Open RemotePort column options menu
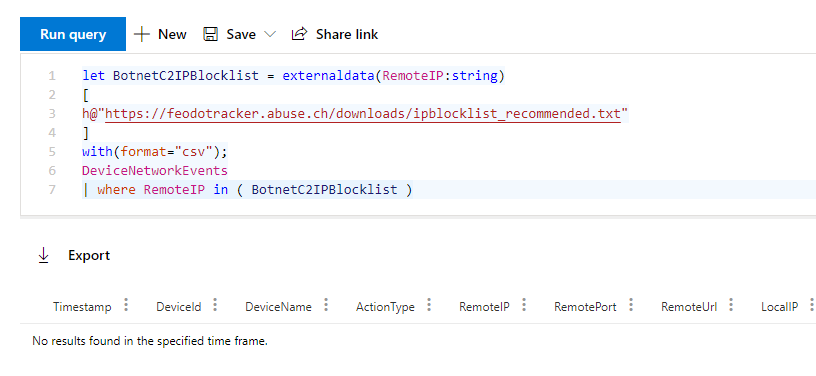Screen dimensions: 816x376 pyautogui.click(x=631, y=305)
